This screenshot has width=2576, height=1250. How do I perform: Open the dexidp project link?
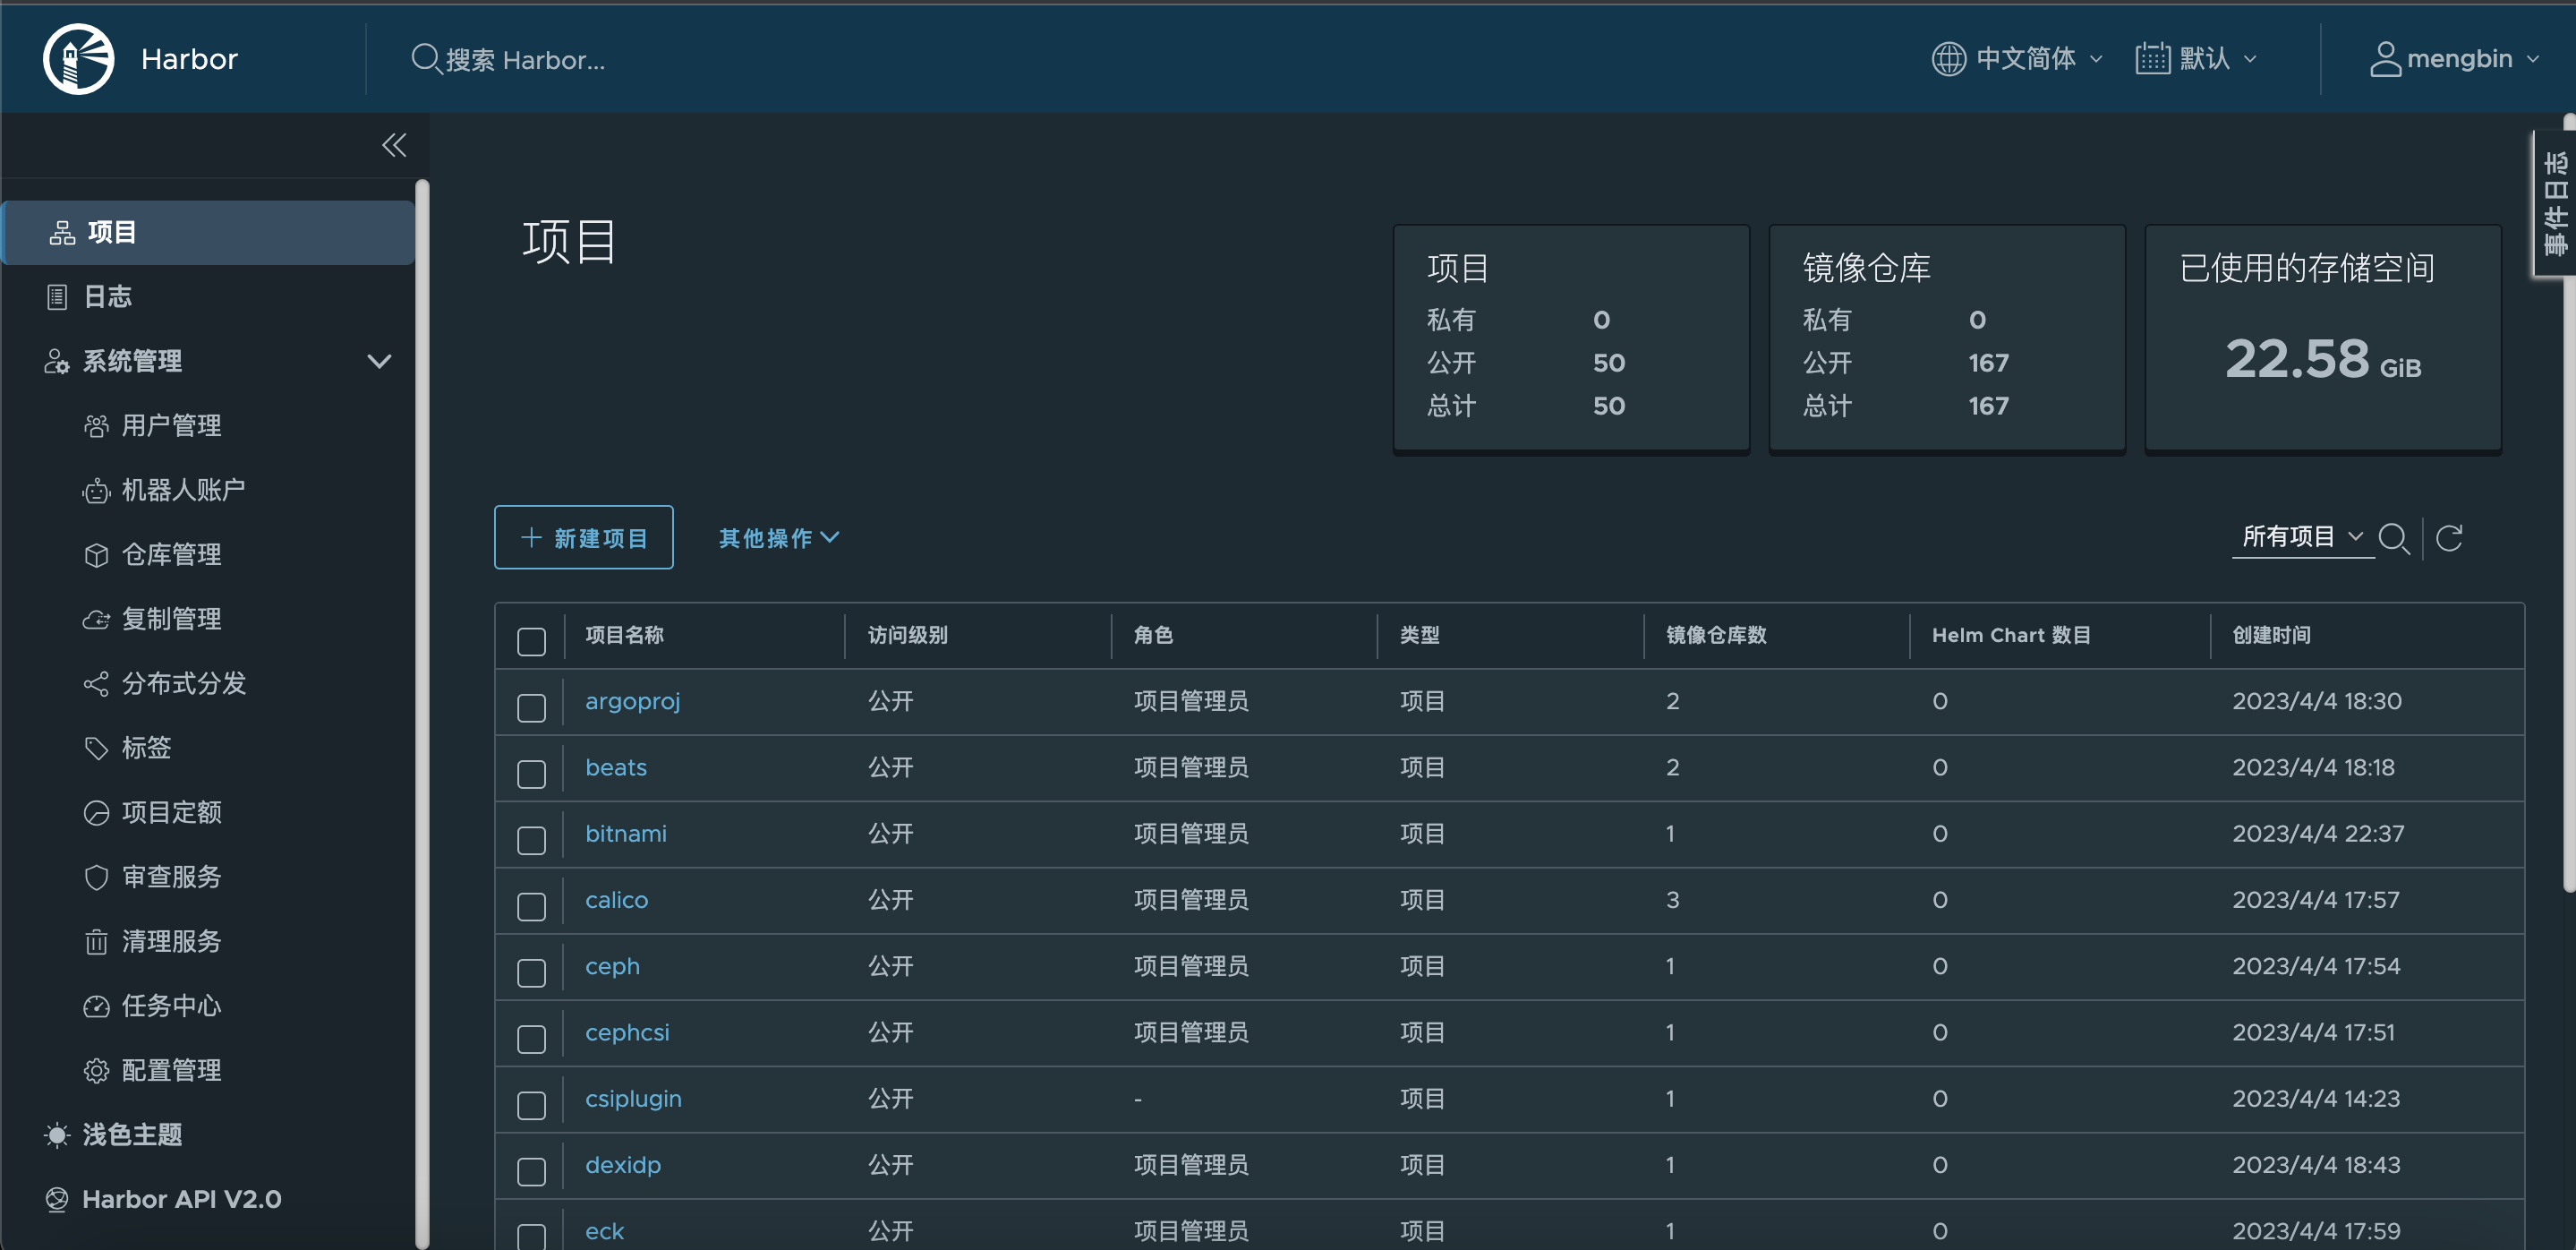[x=622, y=1165]
